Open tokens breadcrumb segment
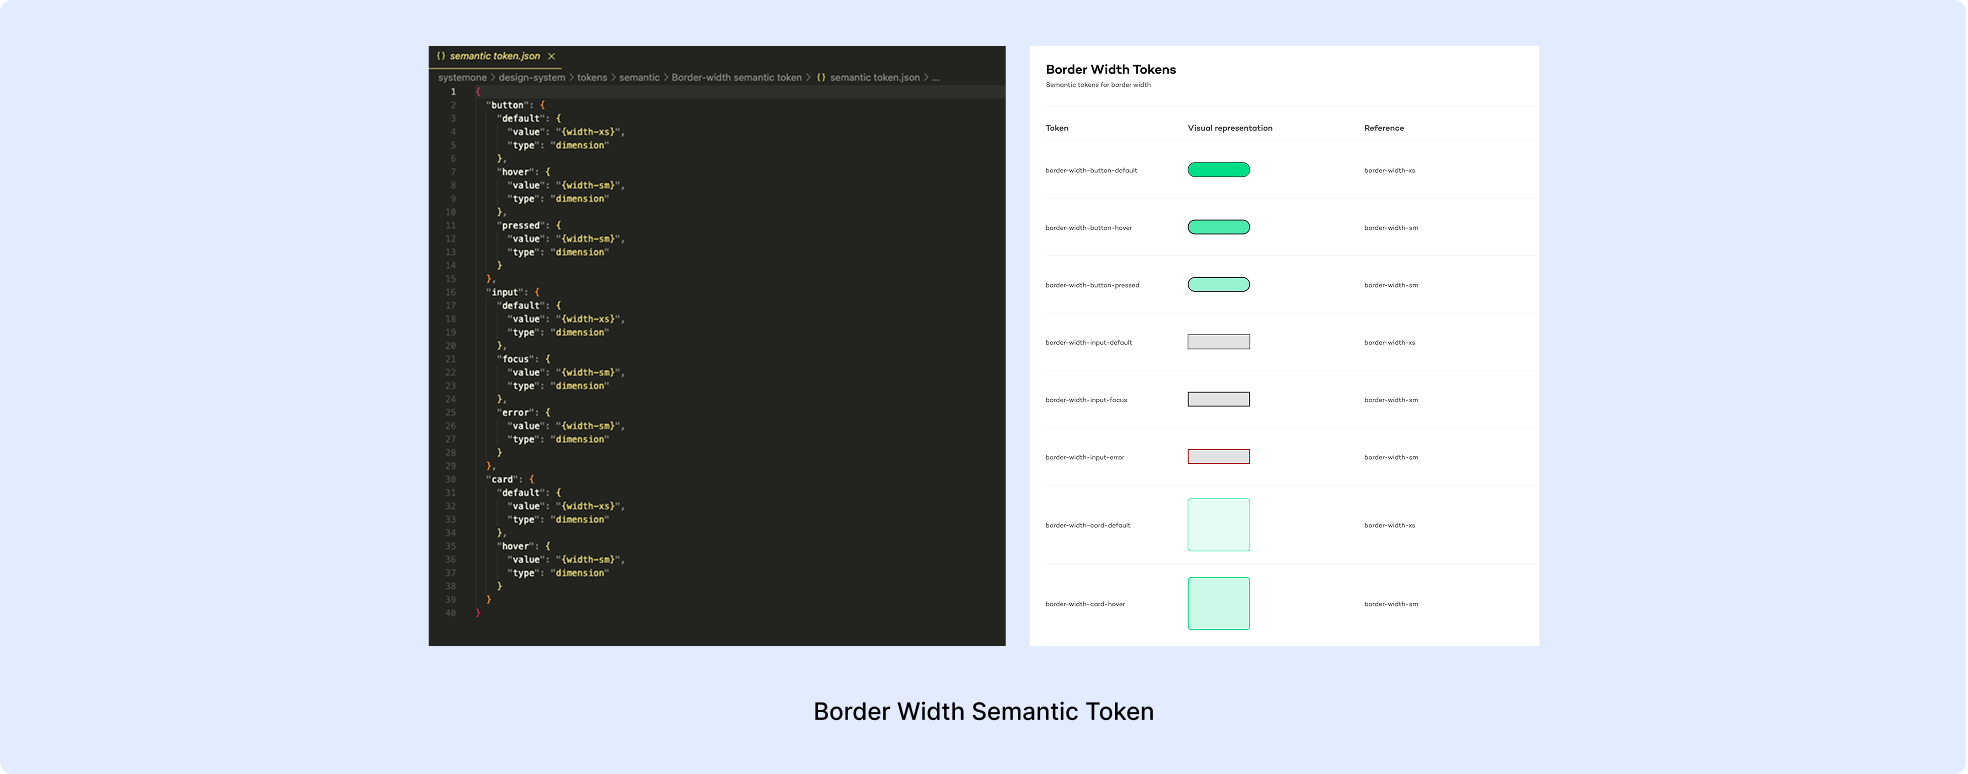Viewport: 1968px width, 774px height. click(x=592, y=78)
